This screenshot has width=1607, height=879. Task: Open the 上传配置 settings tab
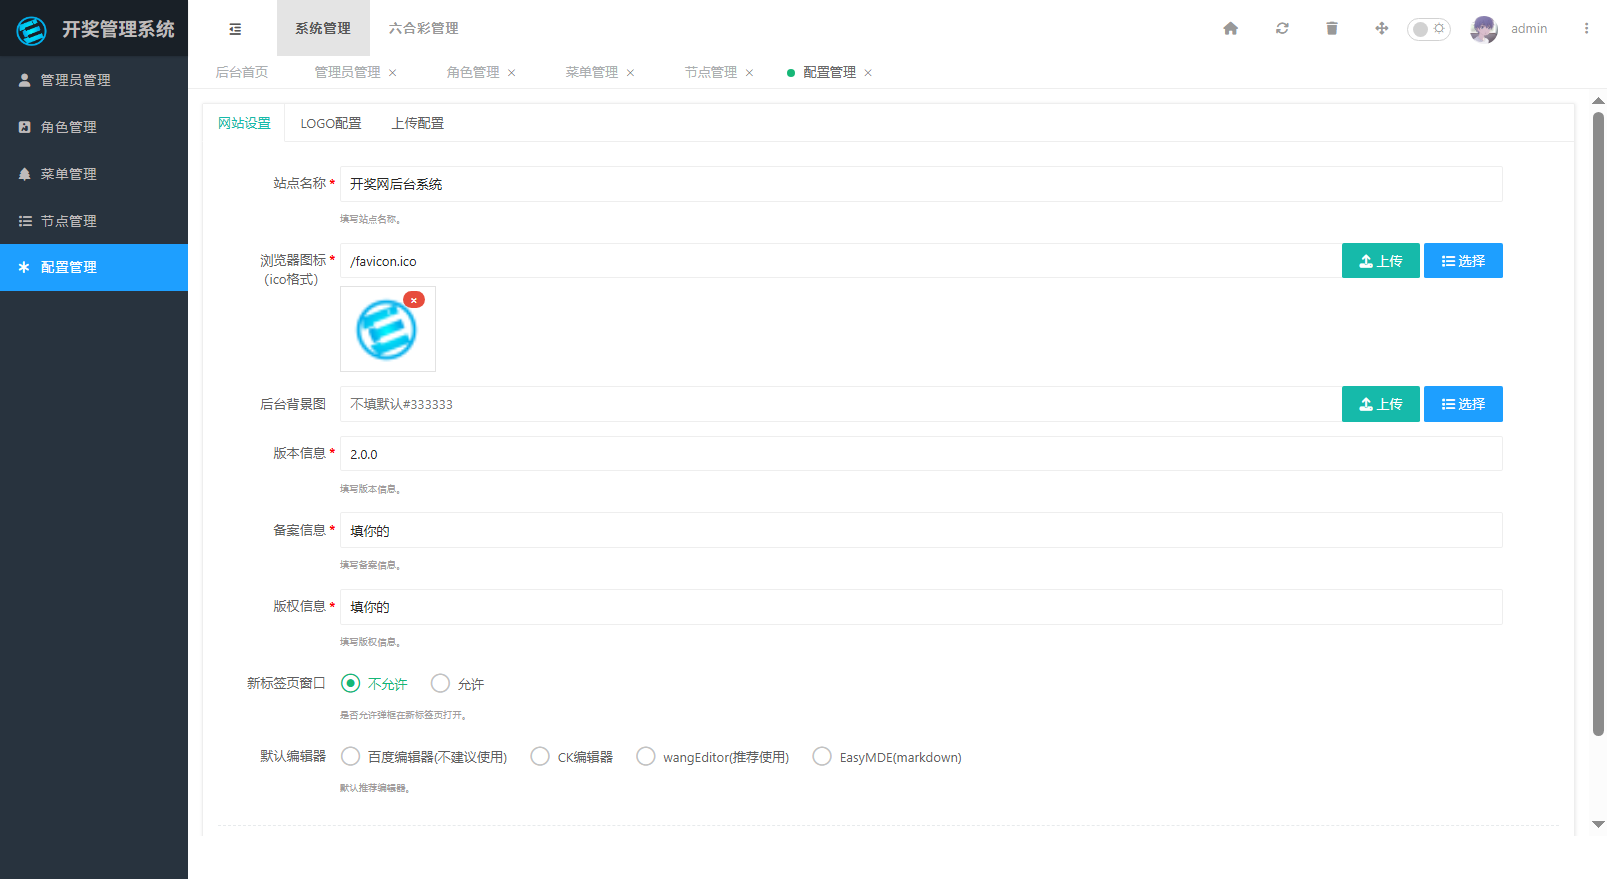(418, 123)
